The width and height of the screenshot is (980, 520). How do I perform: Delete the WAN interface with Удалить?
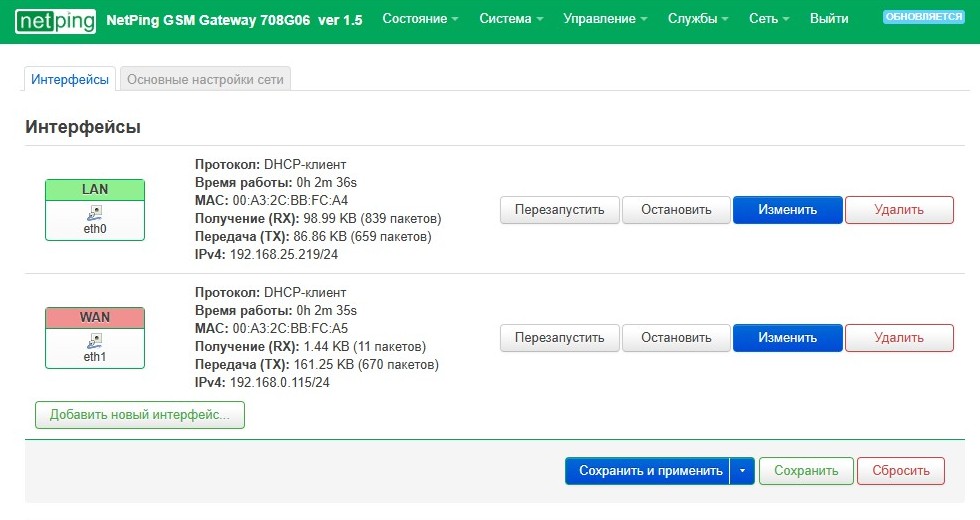pos(899,338)
